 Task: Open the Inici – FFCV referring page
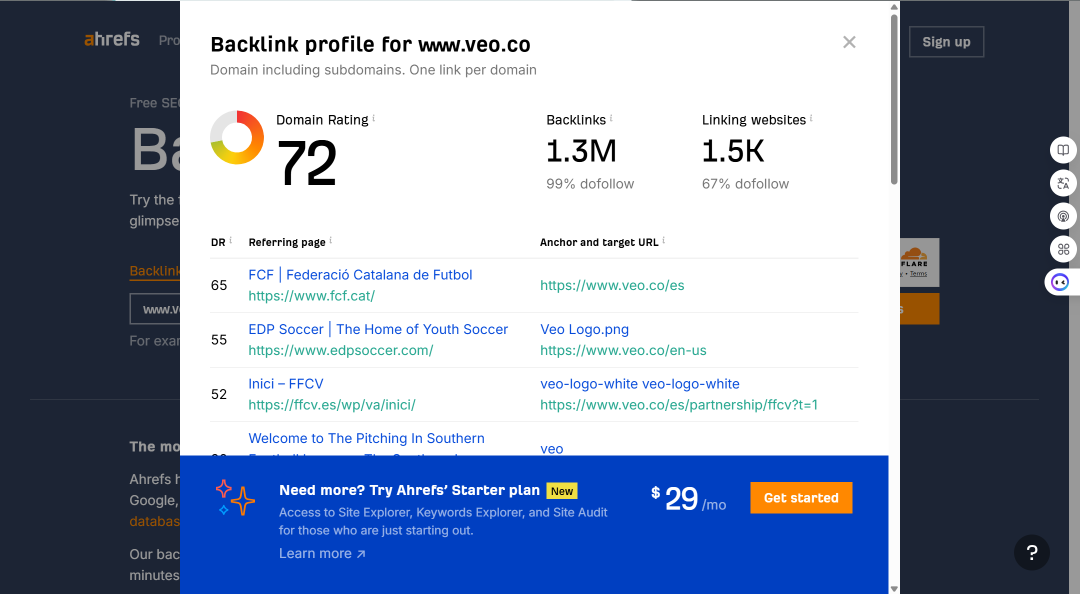(286, 384)
